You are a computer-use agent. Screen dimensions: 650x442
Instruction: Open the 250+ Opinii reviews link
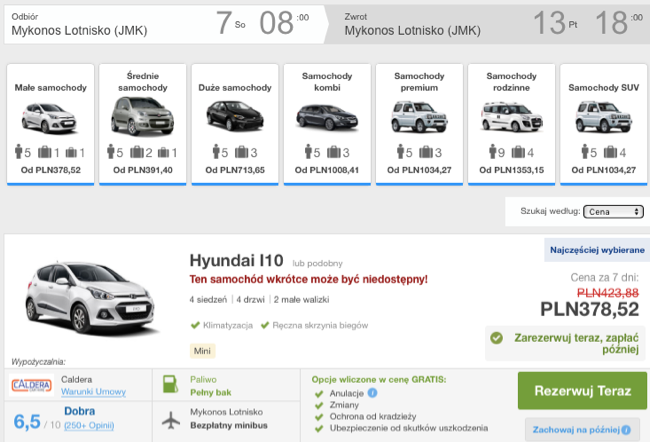click(89, 425)
